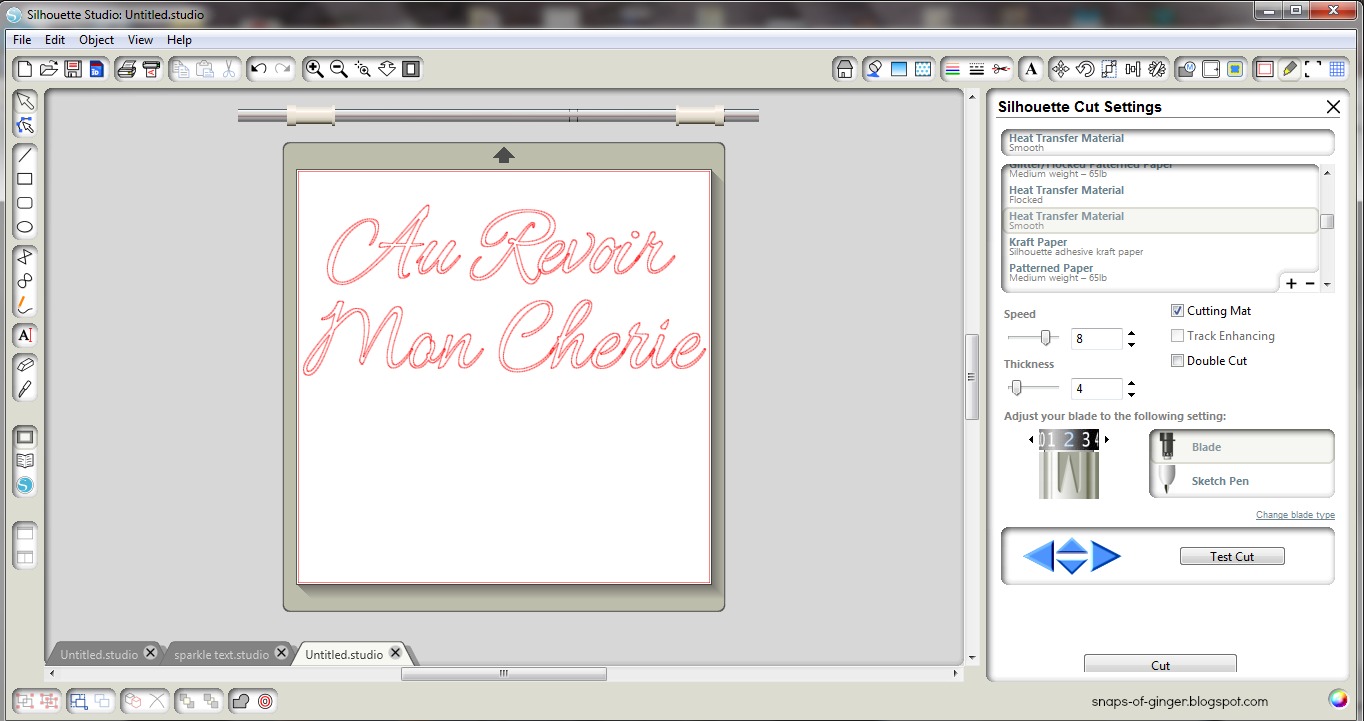Select the Edit Points tool
Viewport: 1364px width, 721px height.
tap(25, 125)
